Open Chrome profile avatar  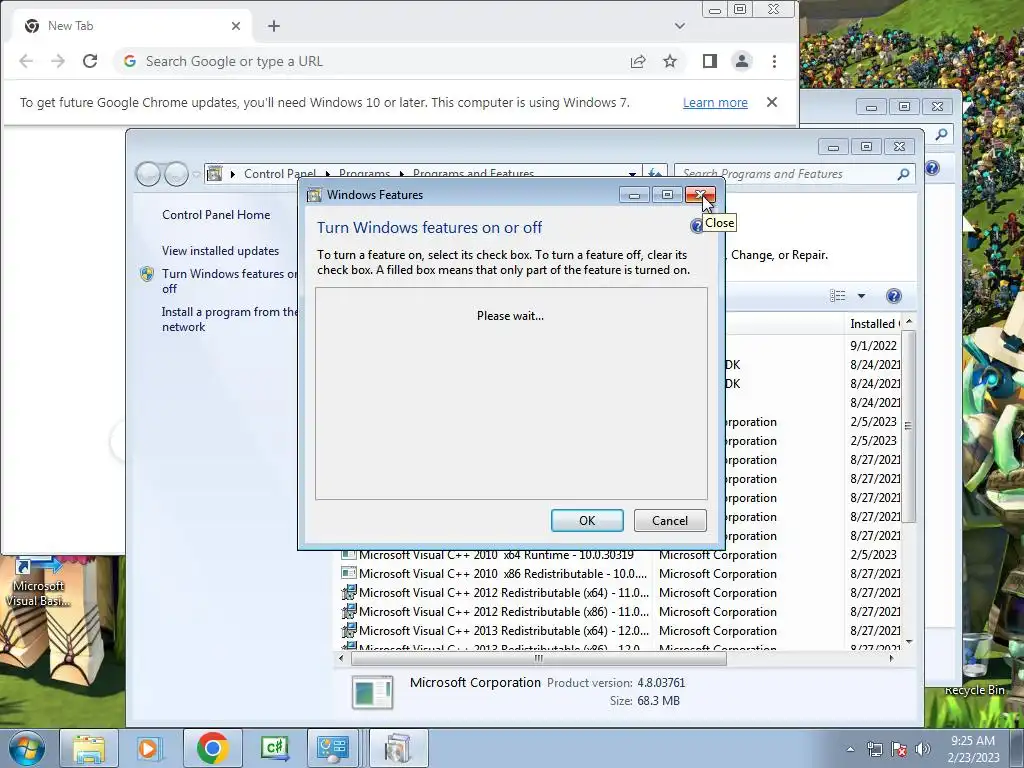[742, 61]
